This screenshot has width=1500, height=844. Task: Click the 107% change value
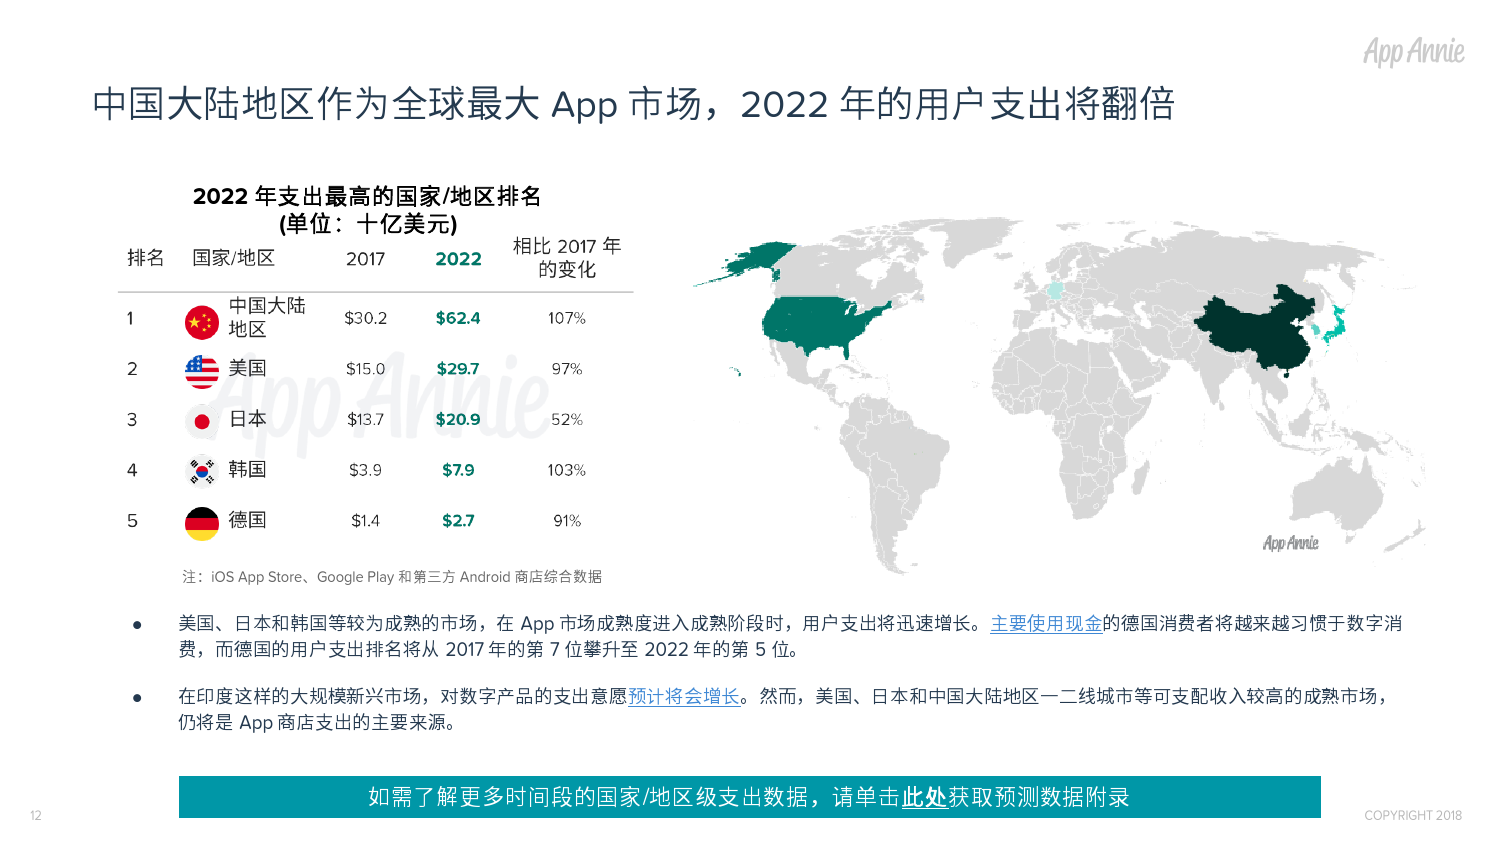[x=567, y=318]
